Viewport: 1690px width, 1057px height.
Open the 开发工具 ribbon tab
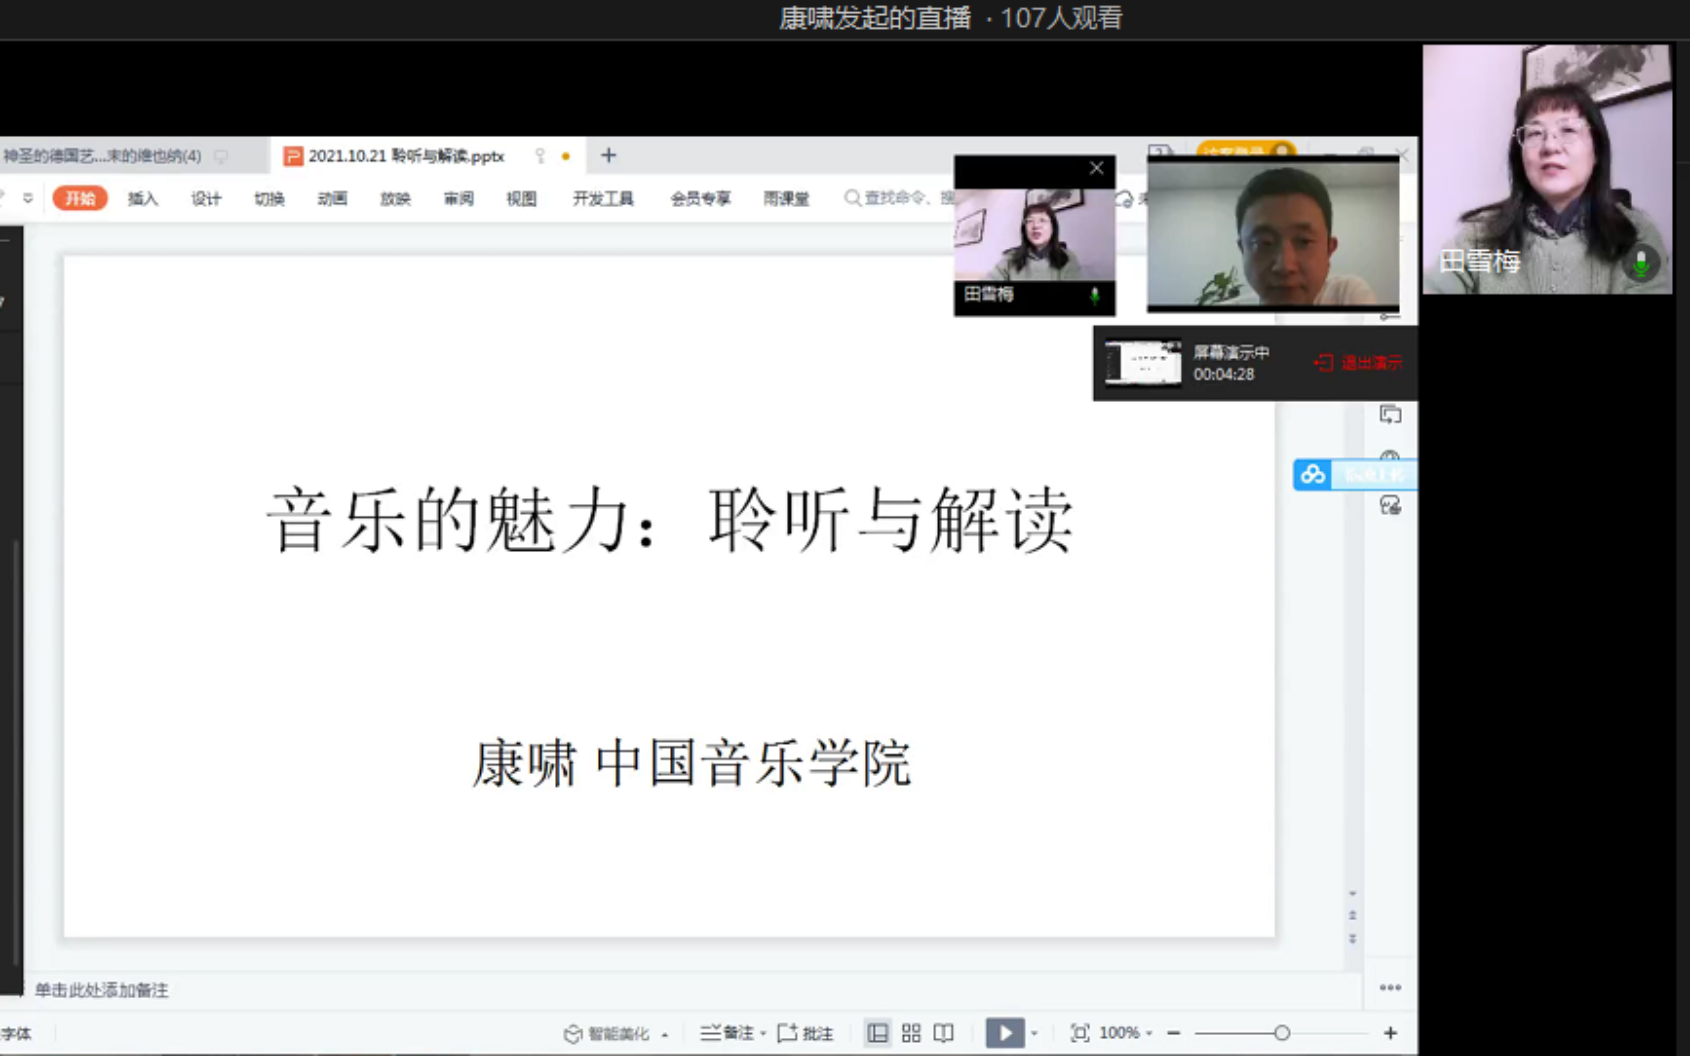603,198
